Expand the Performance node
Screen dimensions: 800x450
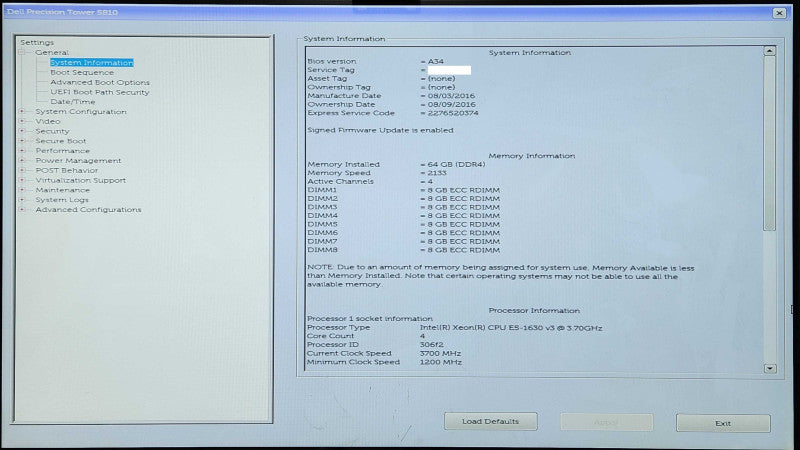[22, 151]
